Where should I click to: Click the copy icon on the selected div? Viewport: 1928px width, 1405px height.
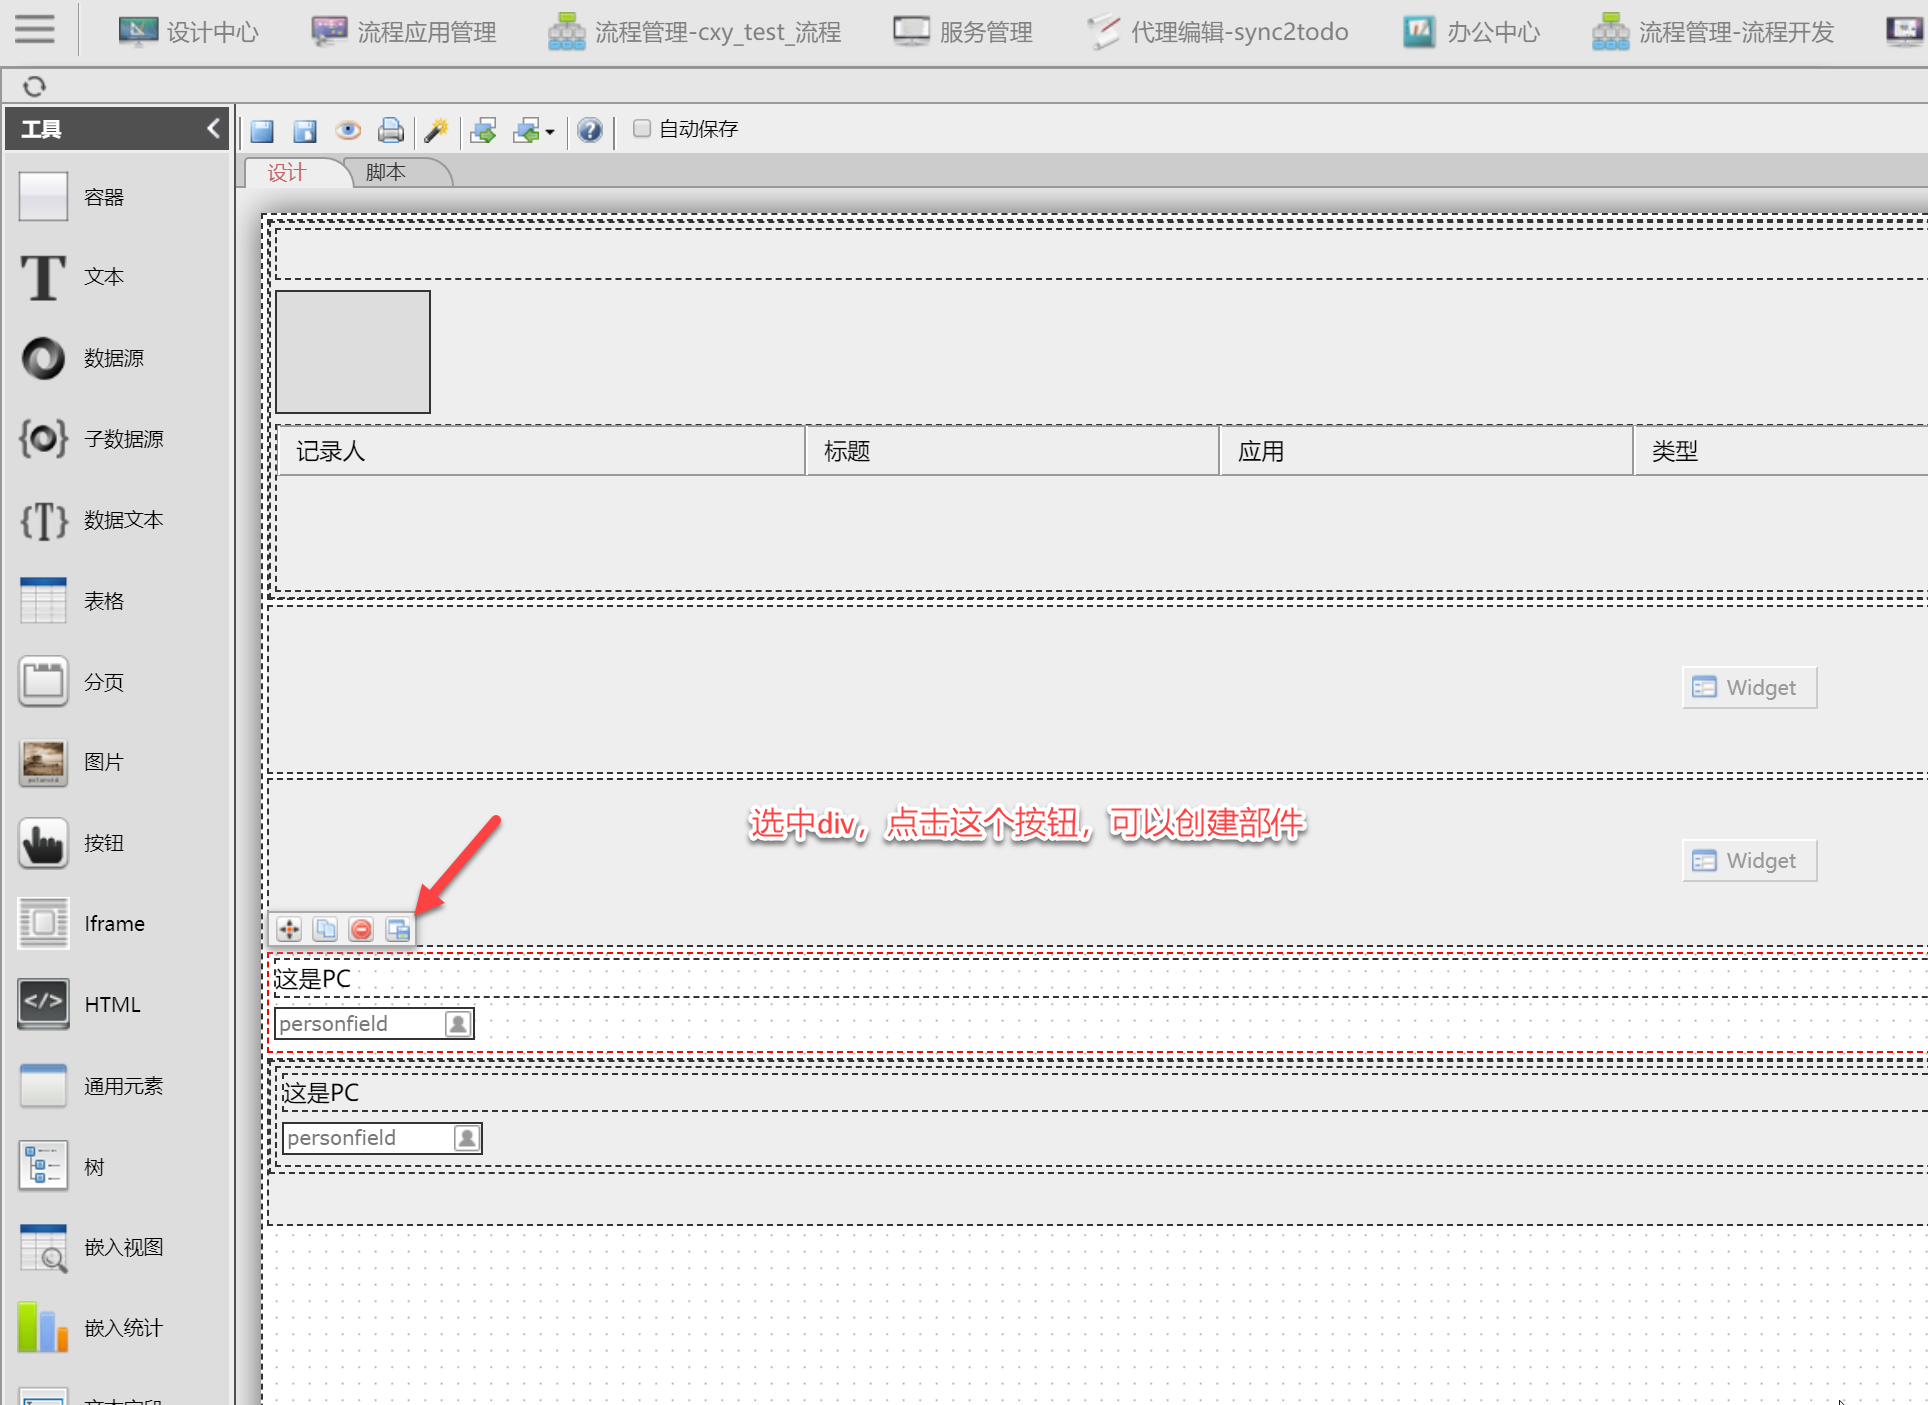pyautogui.click(x=325, y=930)
